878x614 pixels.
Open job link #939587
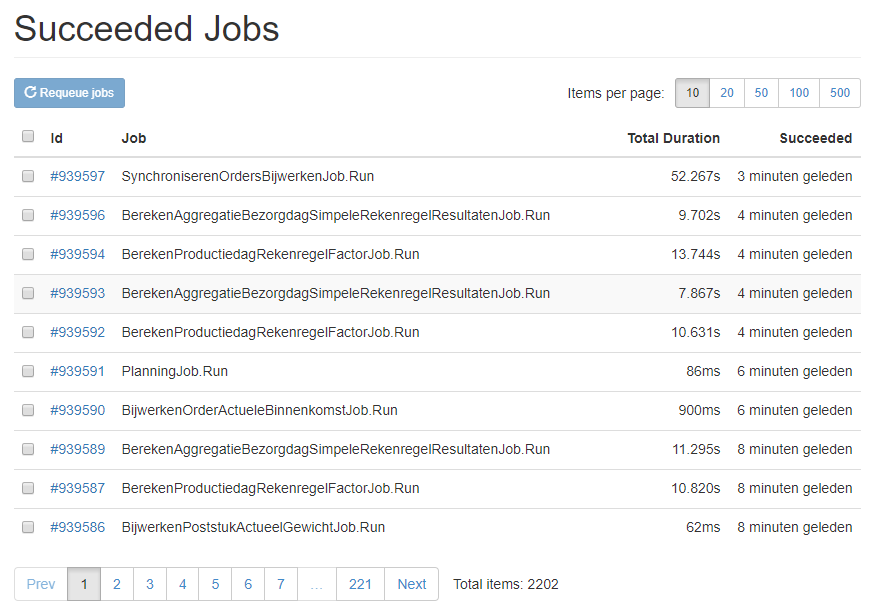(x=77, y=488)
